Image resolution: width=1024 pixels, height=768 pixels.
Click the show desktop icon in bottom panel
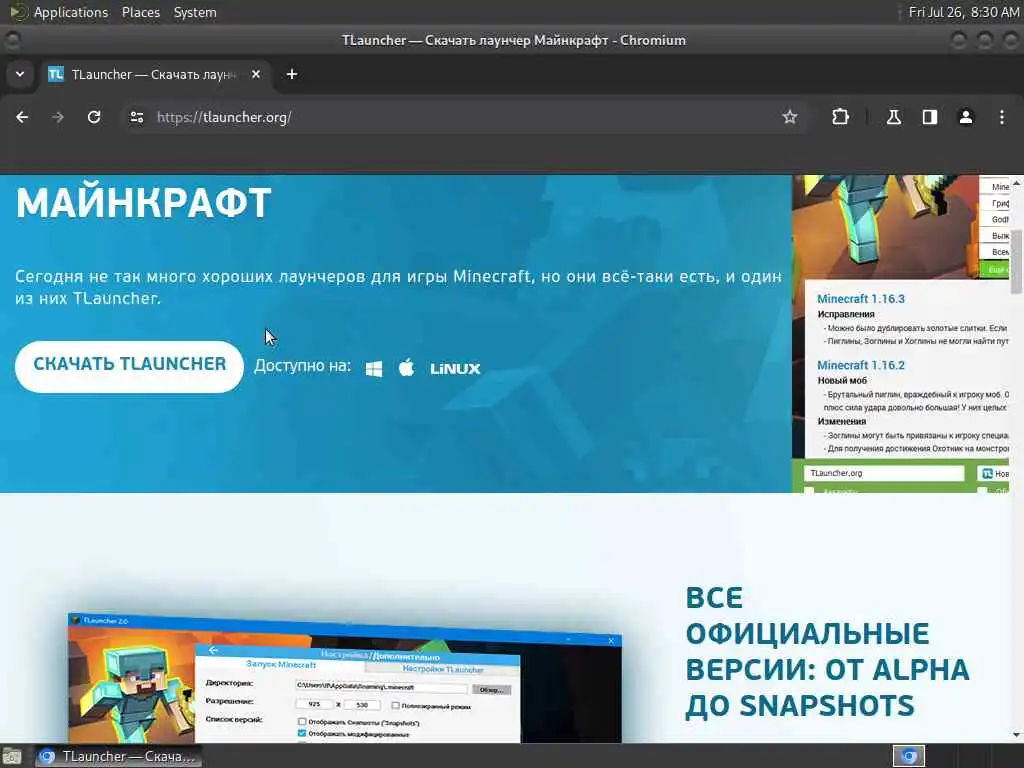tap(12, 756)
